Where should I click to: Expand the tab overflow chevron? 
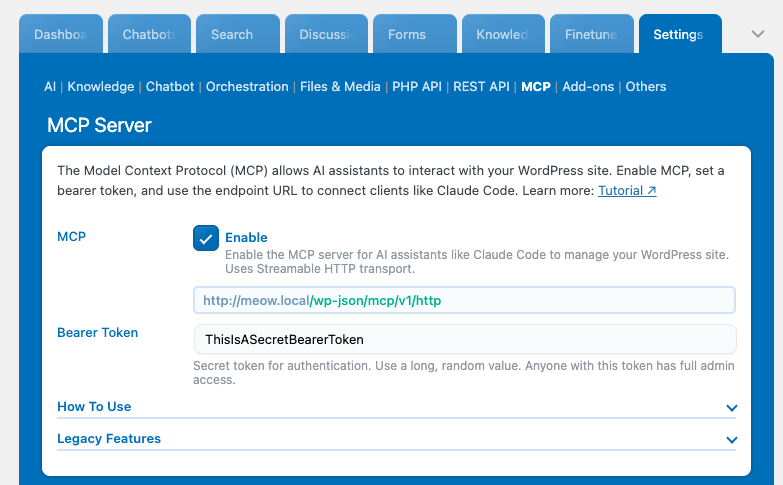click(758, 34)
